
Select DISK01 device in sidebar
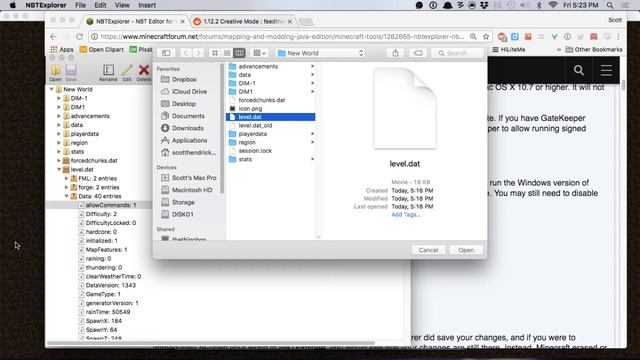pyautogui.click(x=182, y=214)
